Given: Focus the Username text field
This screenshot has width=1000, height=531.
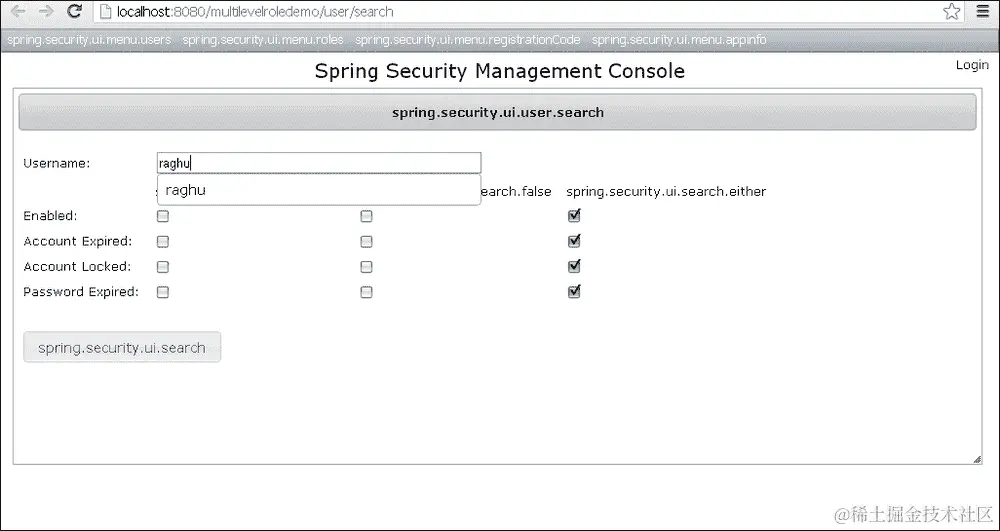Looking at the screenshot, I should (x=319, y=163).
